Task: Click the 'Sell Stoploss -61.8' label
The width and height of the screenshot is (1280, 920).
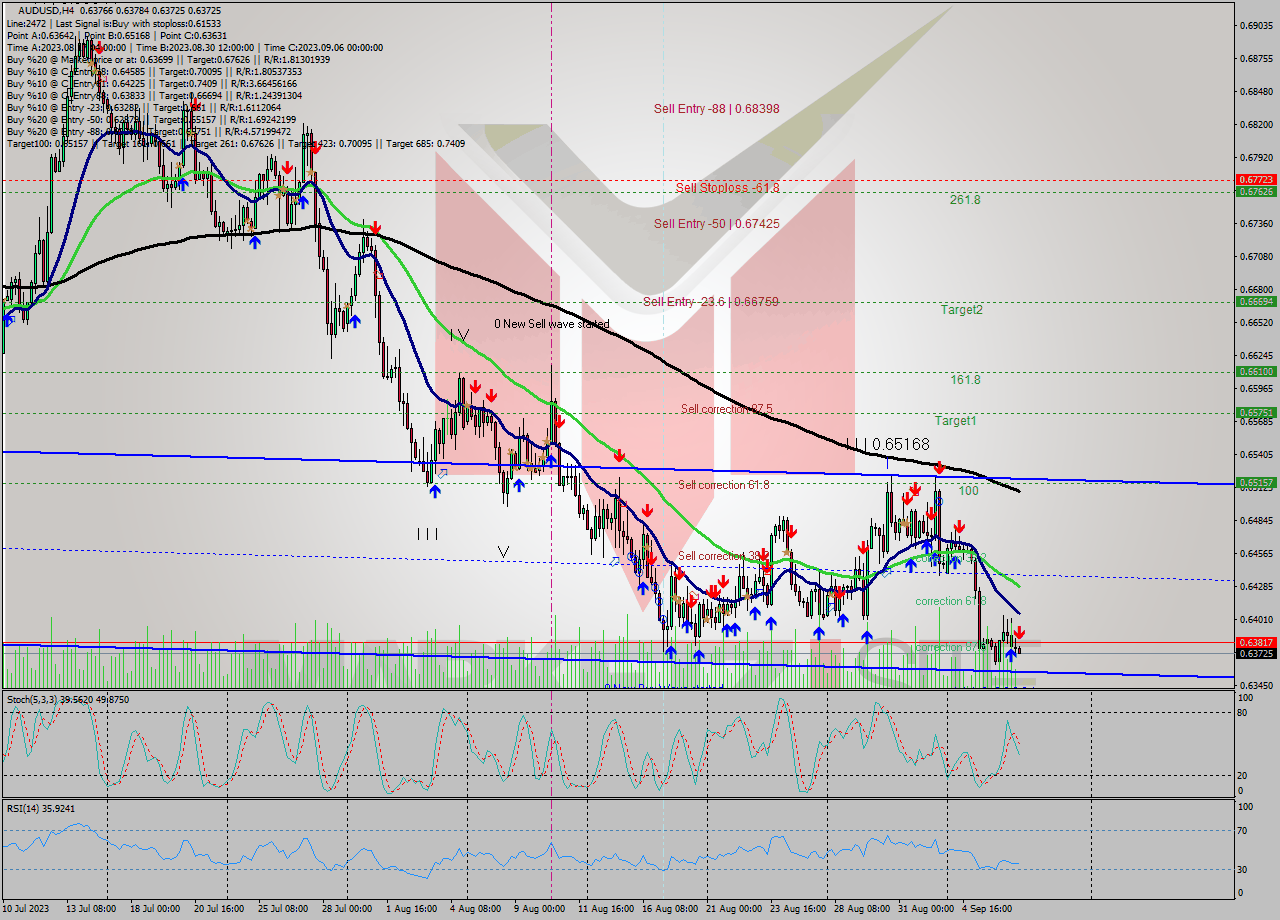Action: (727, 187)
